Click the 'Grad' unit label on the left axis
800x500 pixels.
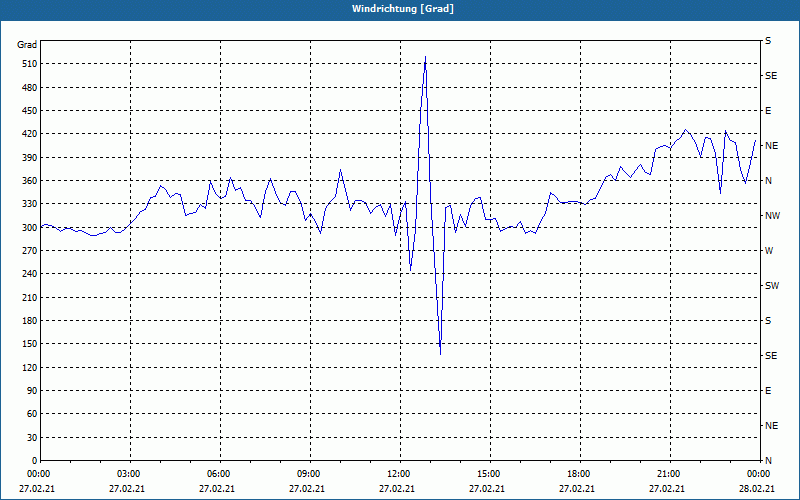27,45
